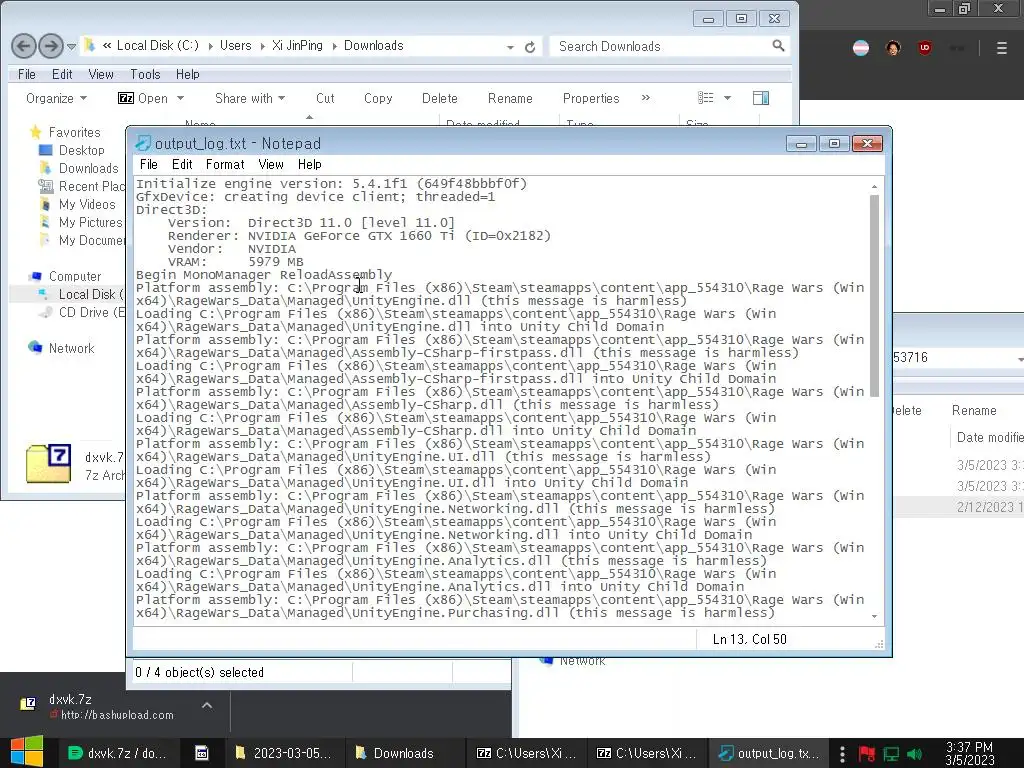Image resolution: width=1024 pixels, height=768 pixels.
Task: Open the browser hamburger menu
Action: [x=1002, y=48]
